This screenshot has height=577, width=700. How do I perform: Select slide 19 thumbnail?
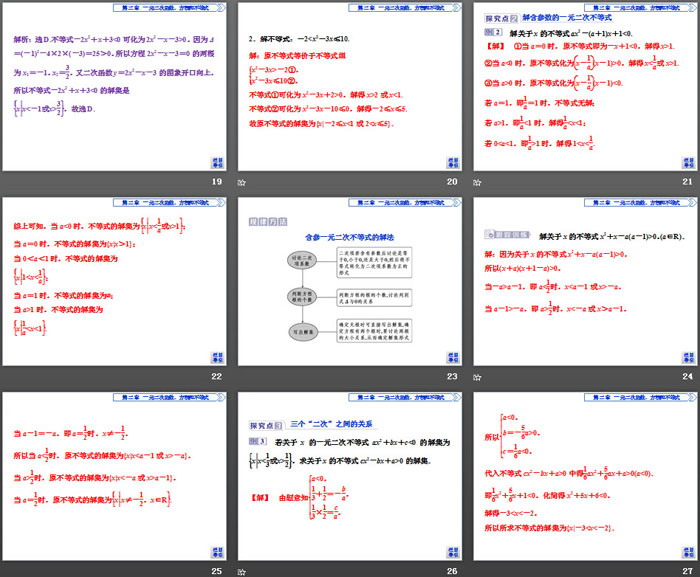point(114,87)
